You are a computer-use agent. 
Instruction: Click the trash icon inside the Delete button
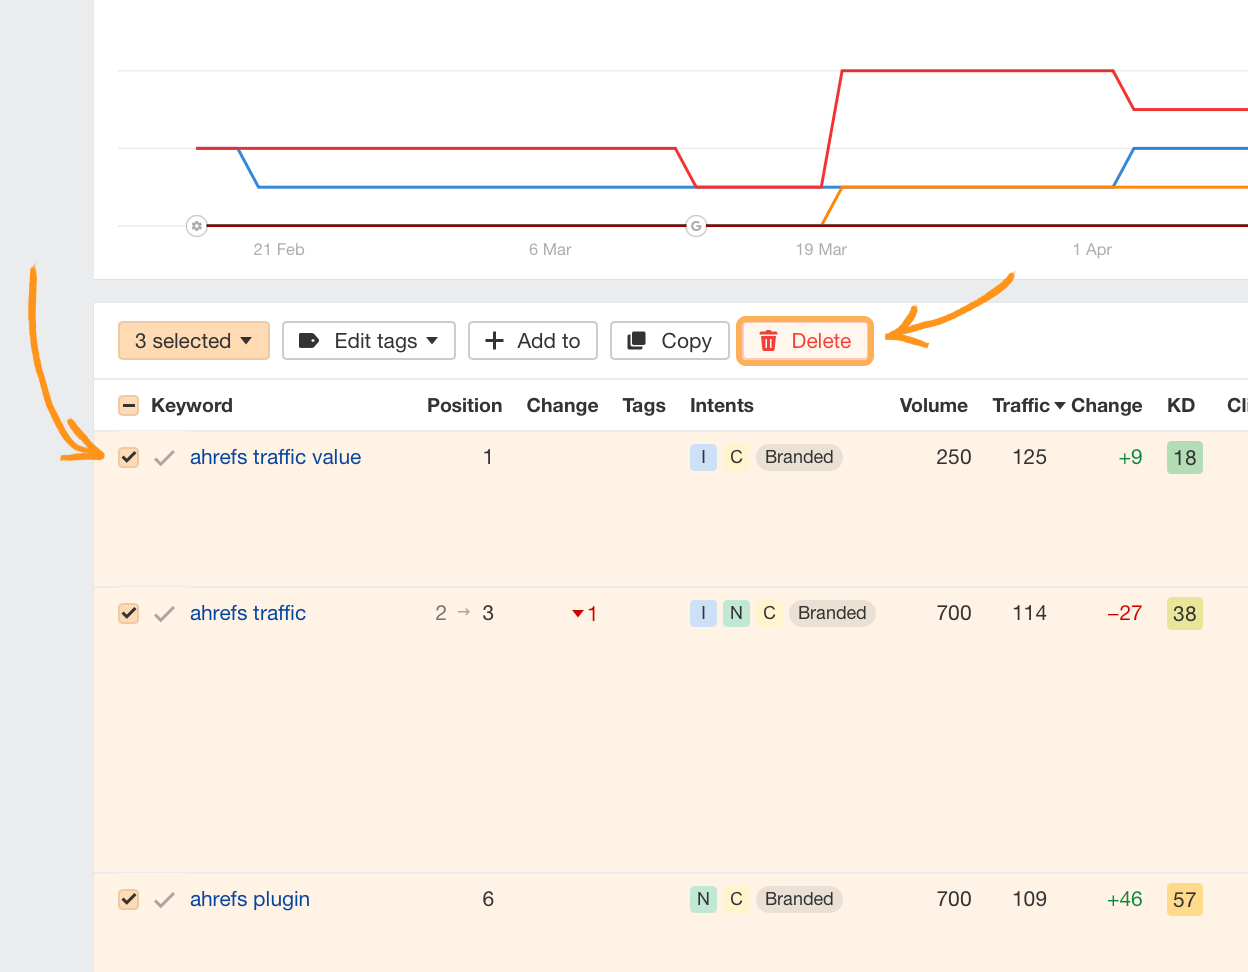(769, 341)
